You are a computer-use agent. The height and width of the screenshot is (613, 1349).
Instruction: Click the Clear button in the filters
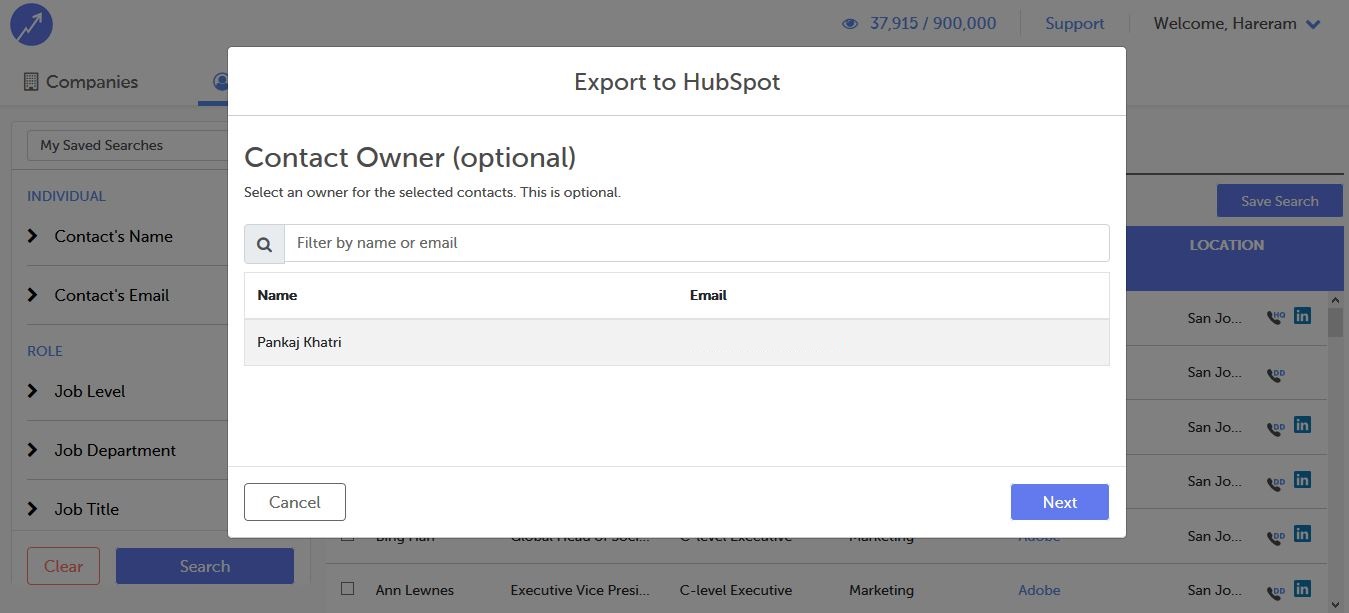(x=63, y=566)
